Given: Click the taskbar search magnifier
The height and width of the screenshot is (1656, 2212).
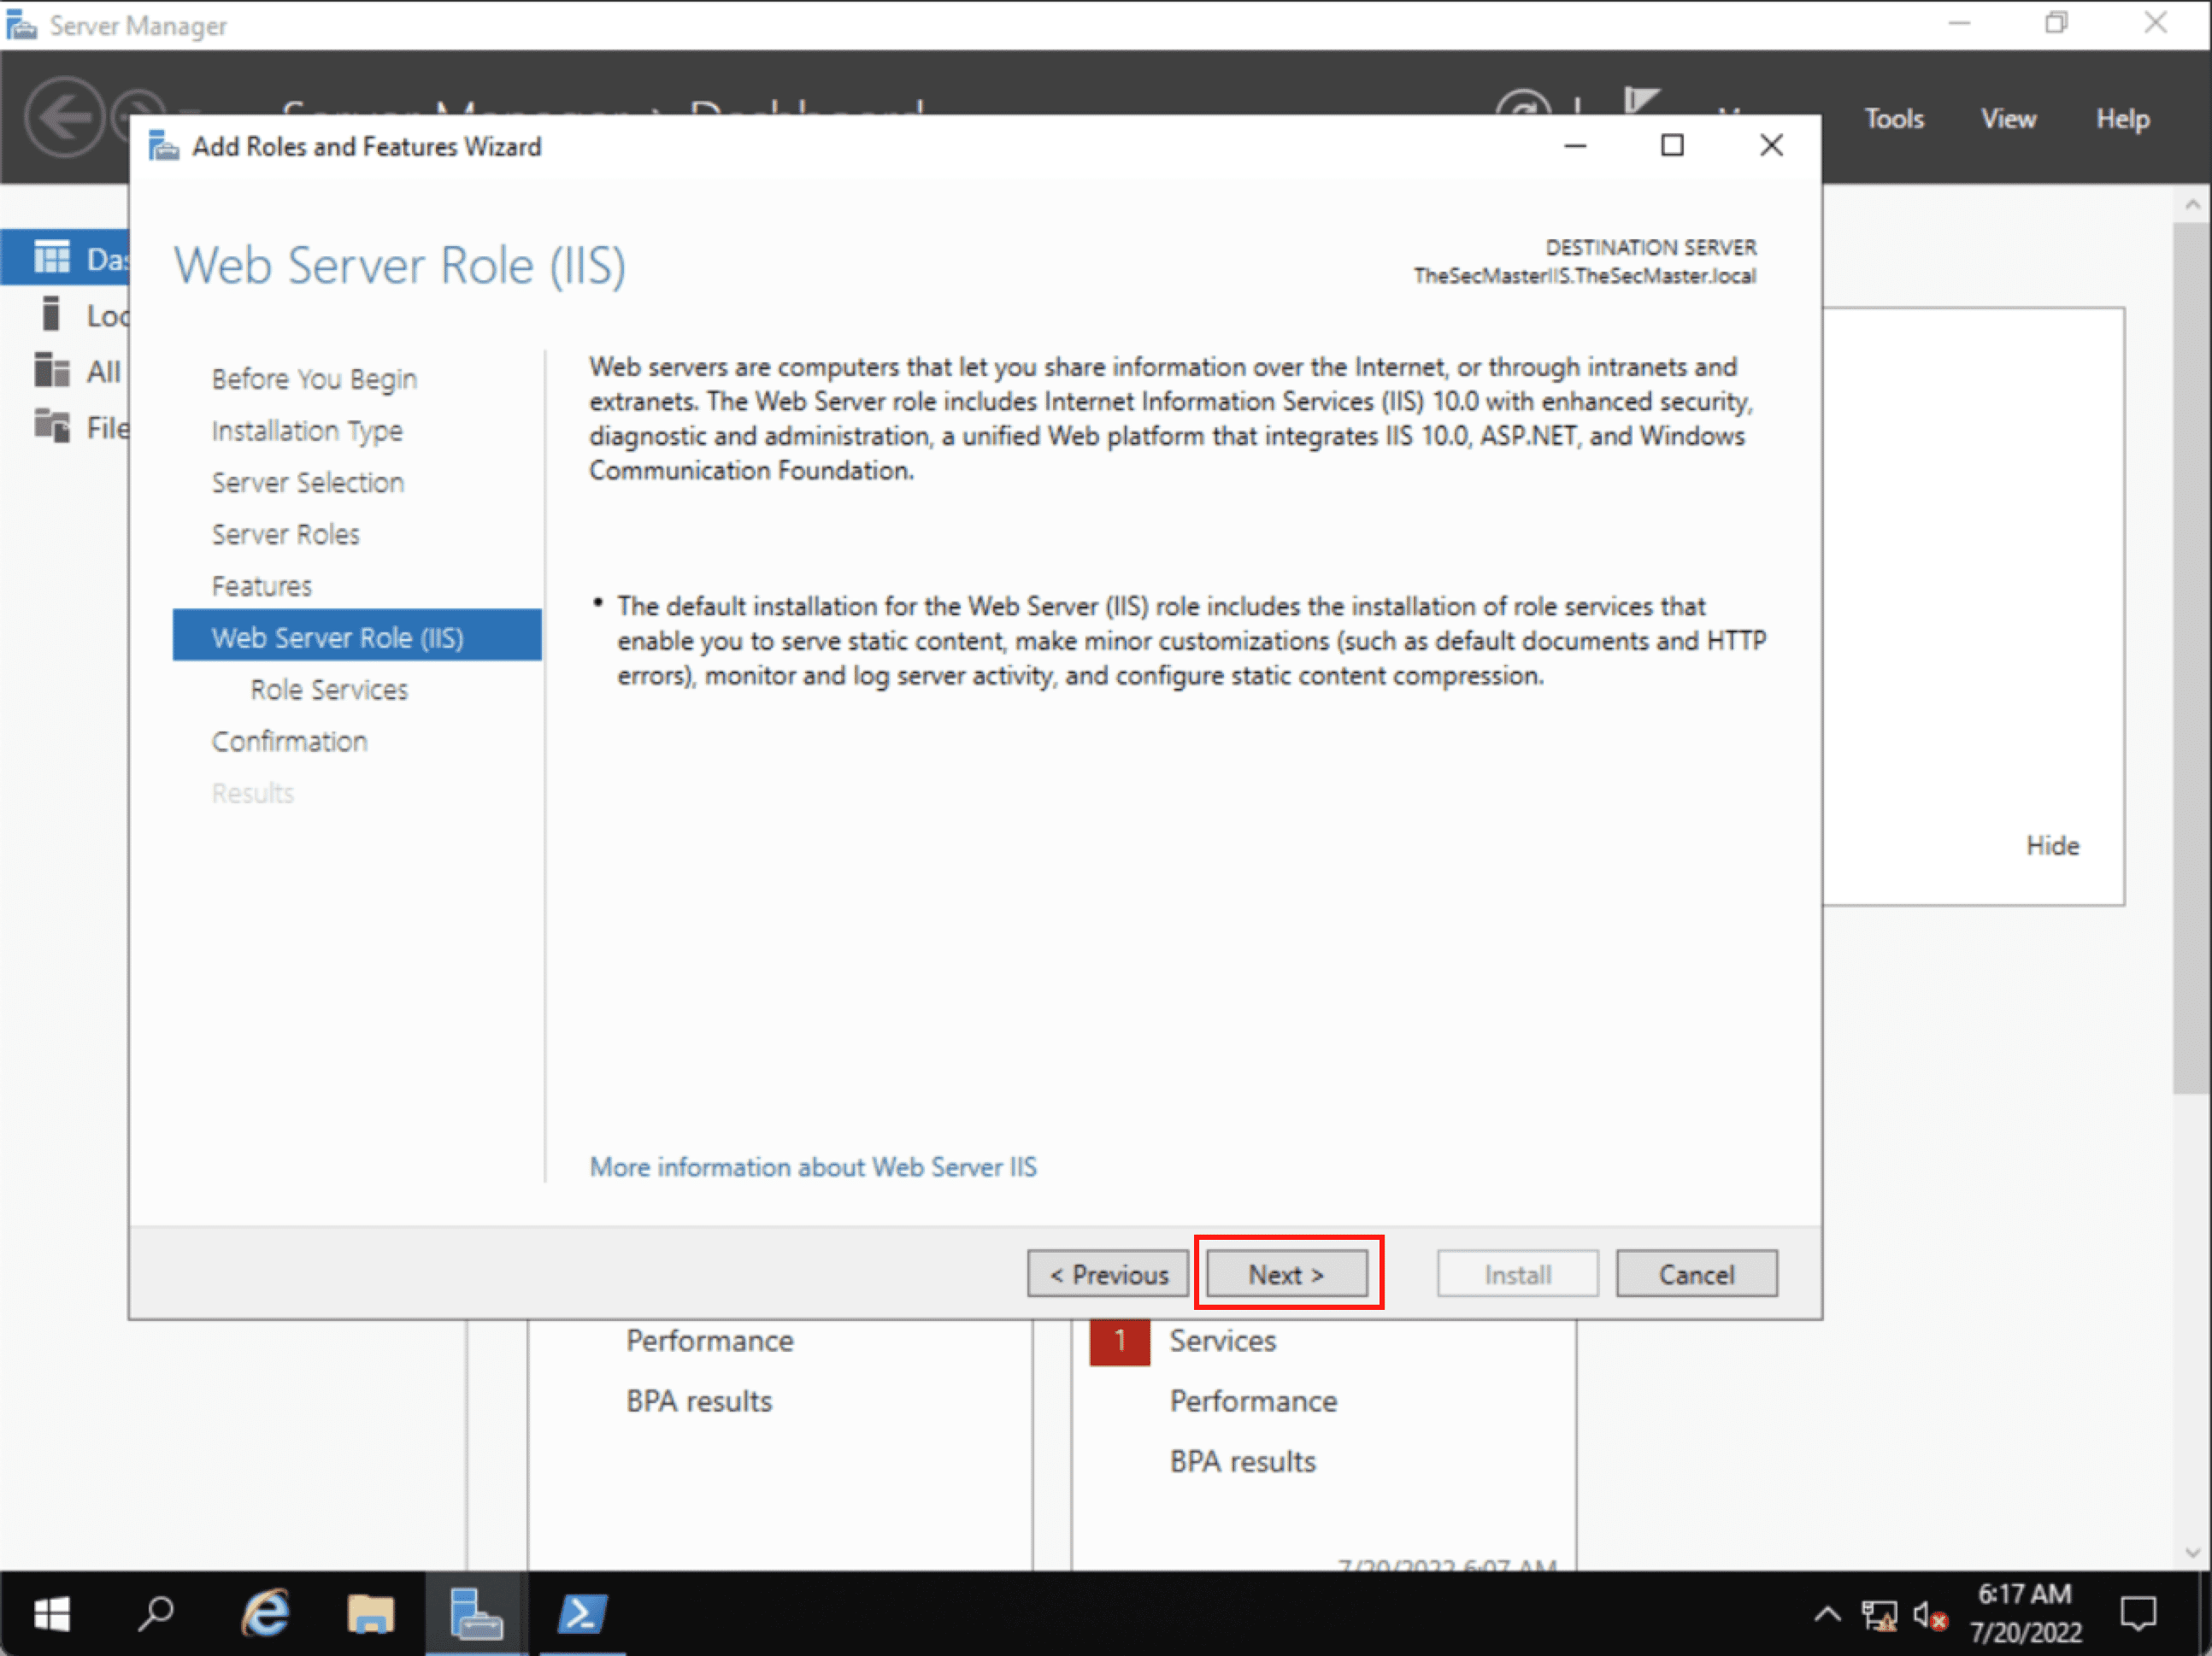Looking at the screenshot, I should [156, 1613].
